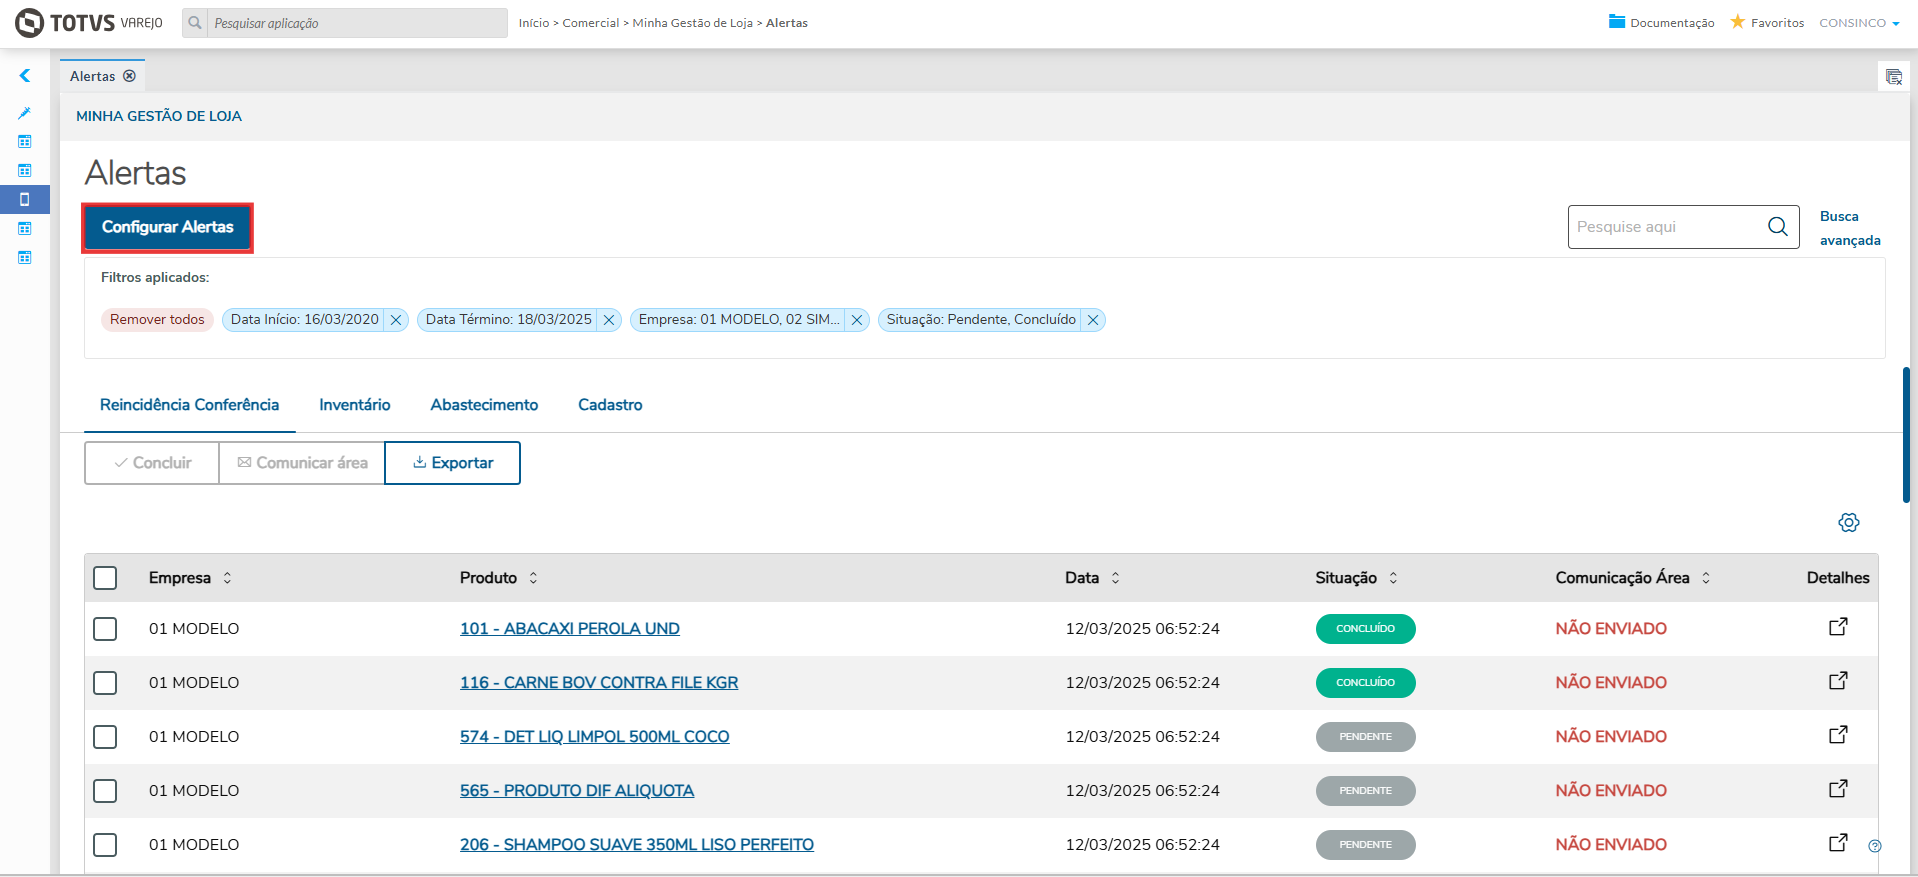This screenshot has width=1918, height=877.
Task: Switch to the Inventário tab
Action: (x=355, y=405)
